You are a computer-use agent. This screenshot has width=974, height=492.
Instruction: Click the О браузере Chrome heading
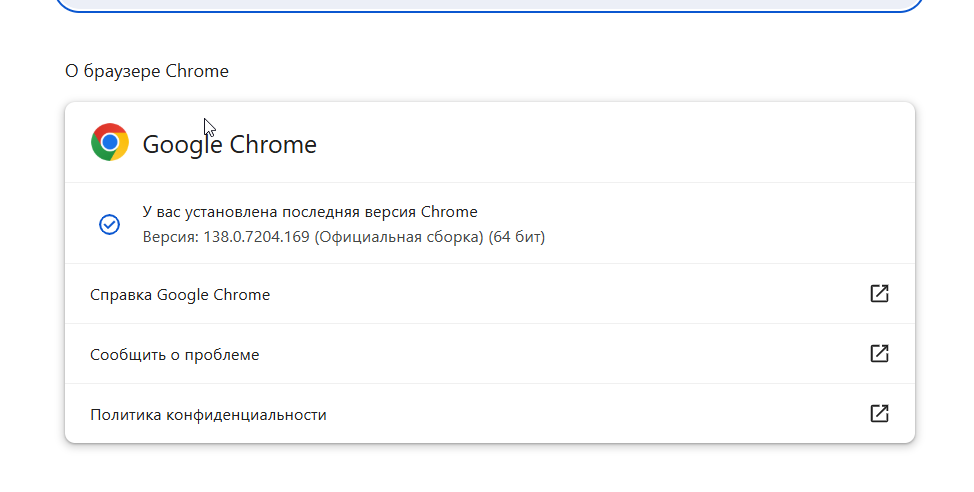pos(147,71)
